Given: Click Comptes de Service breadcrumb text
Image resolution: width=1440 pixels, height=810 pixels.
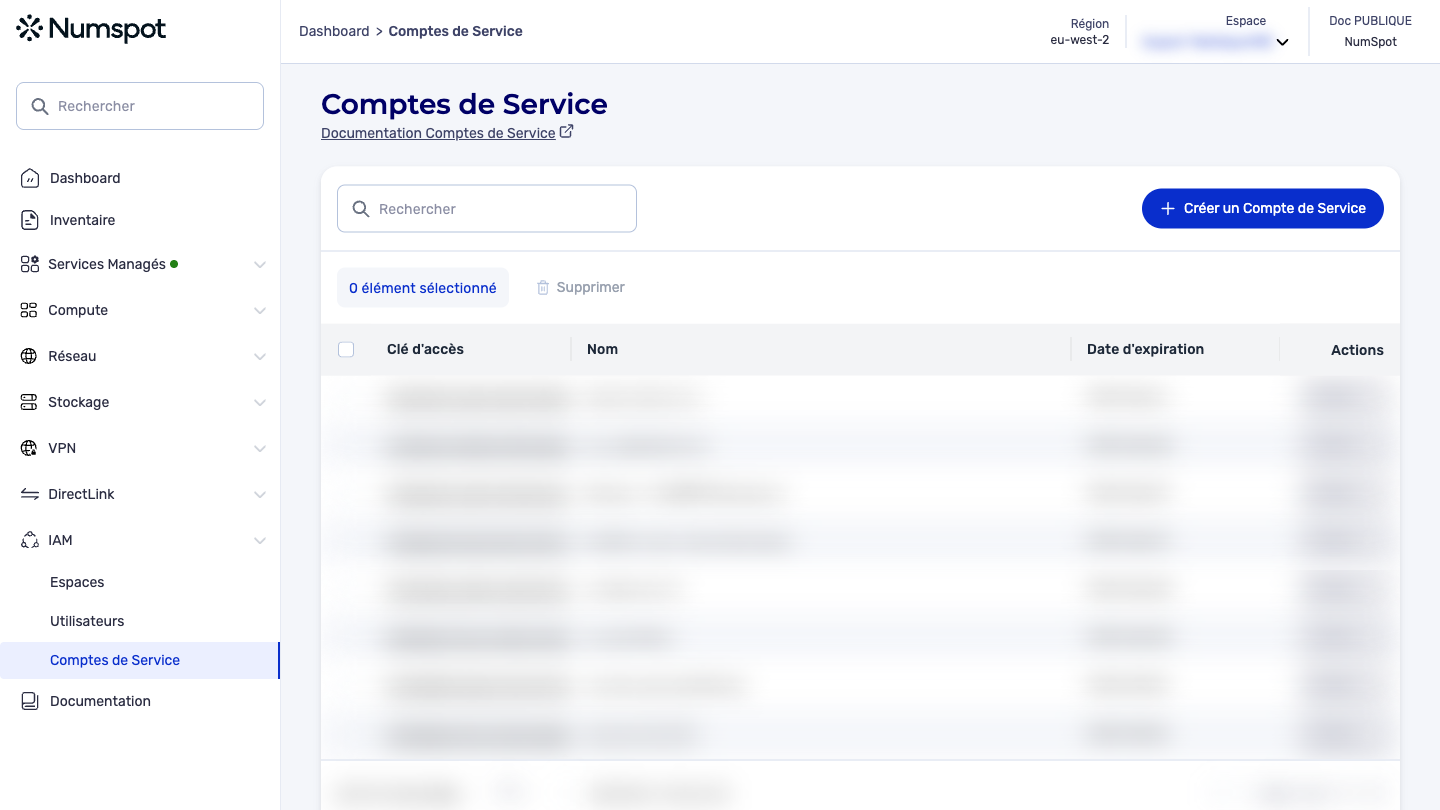Looking at the screenshot, I should (455, 31).
